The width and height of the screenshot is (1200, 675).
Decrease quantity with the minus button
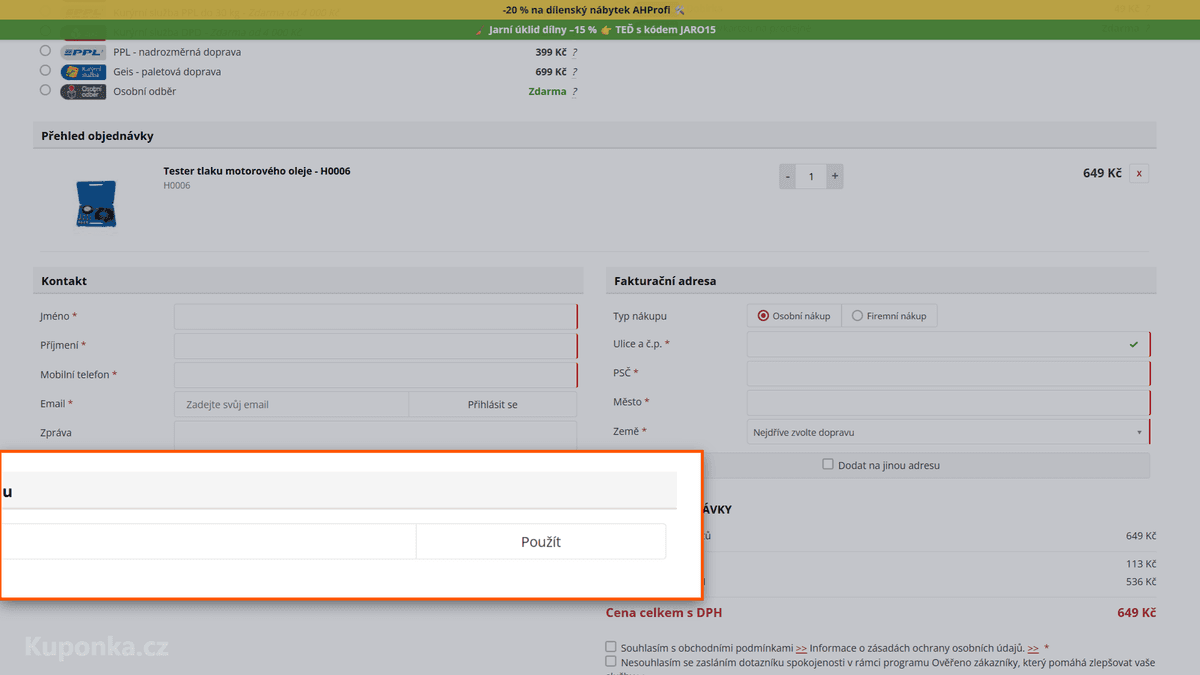[x=788, y=176]
